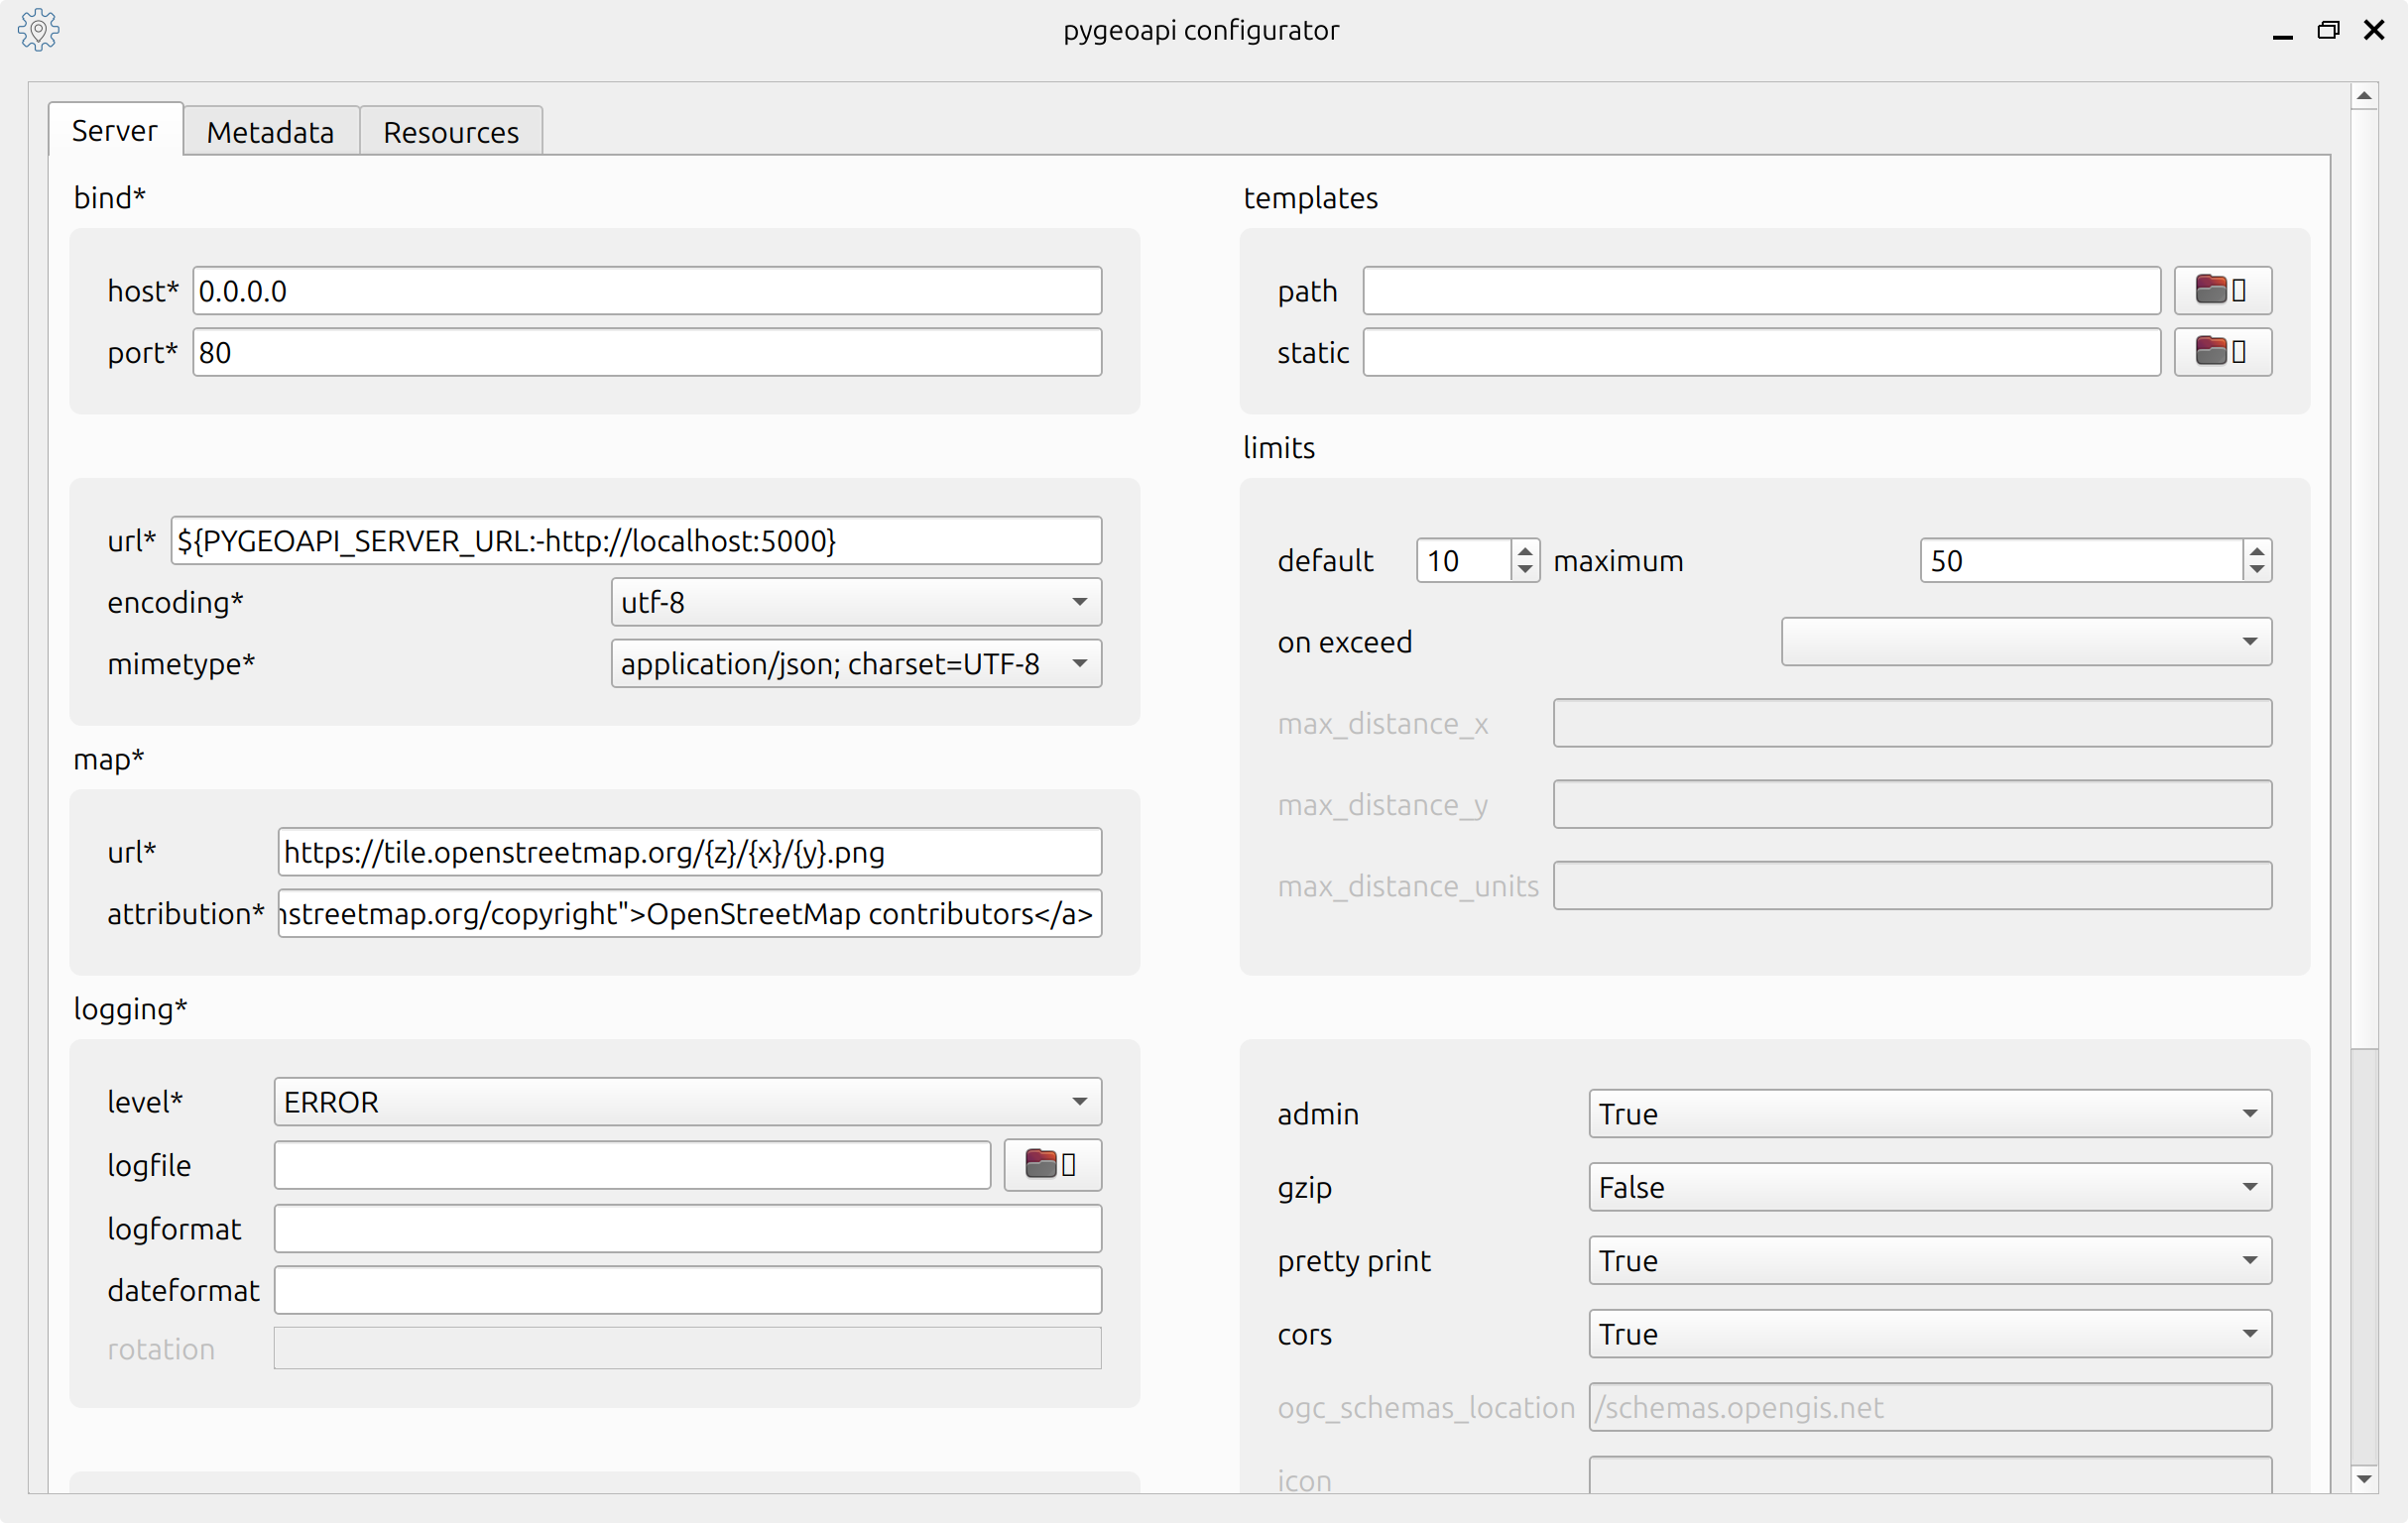Click the bind host input field
The image size is (2408, 1523).
[646, 291]
